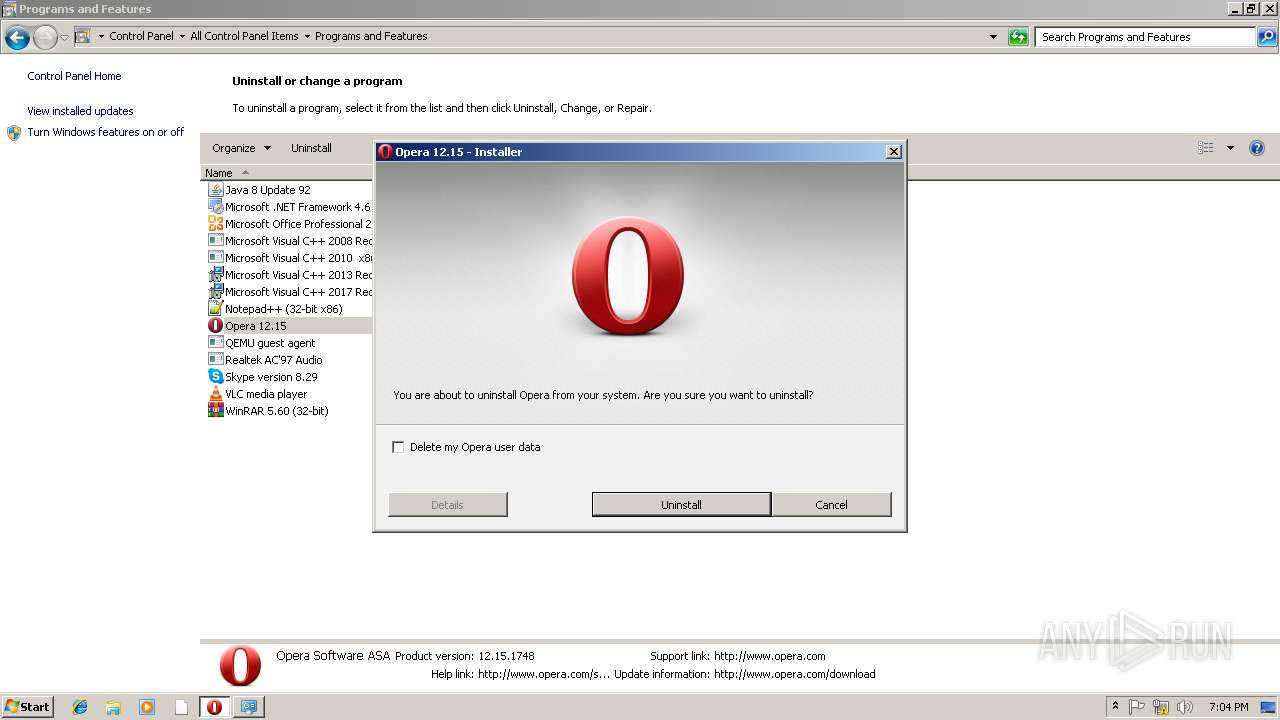Click the Microsoft Visual C++ 2013 icon
This screenshot has height=720, width=1280.
[x=215, y=275]
